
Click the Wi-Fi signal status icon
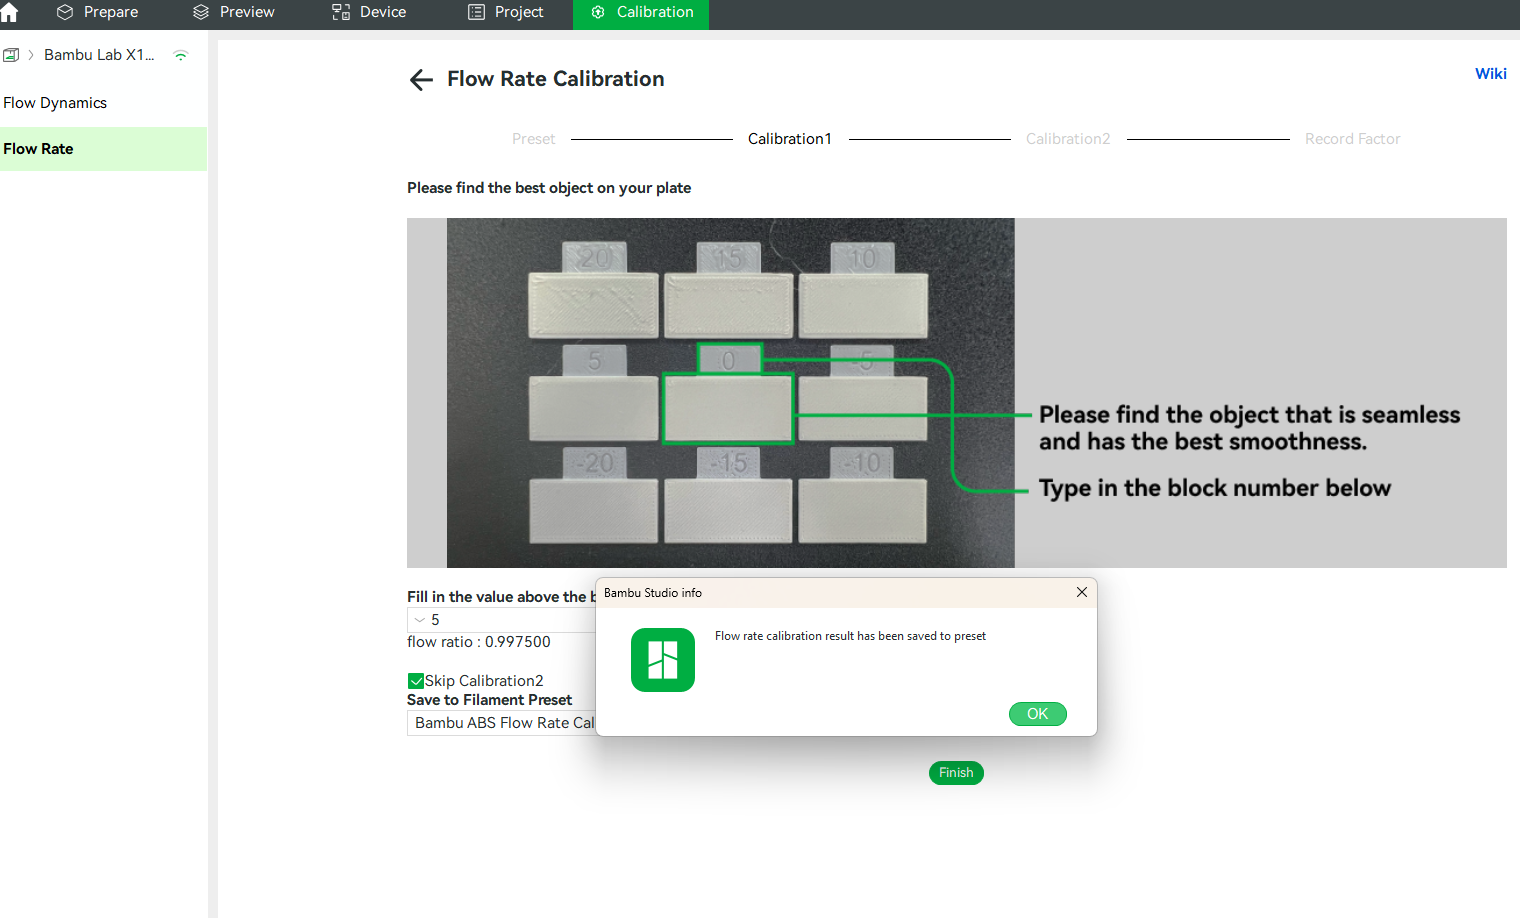[181, 55]
